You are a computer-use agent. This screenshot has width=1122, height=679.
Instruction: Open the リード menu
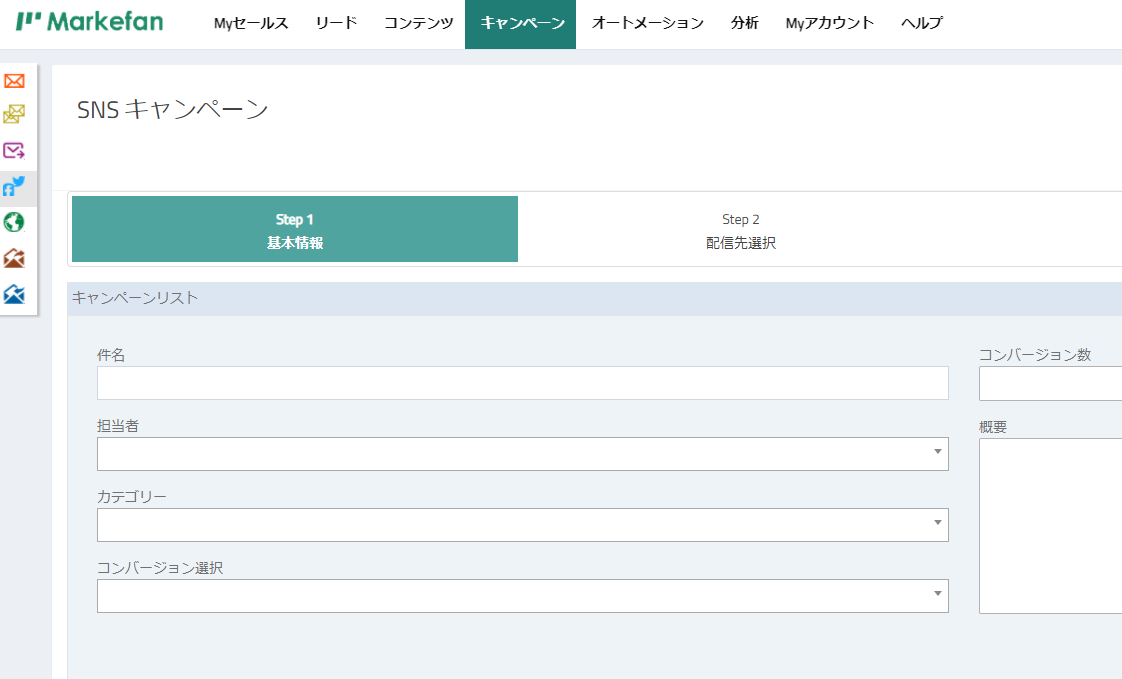coord(336,23)
